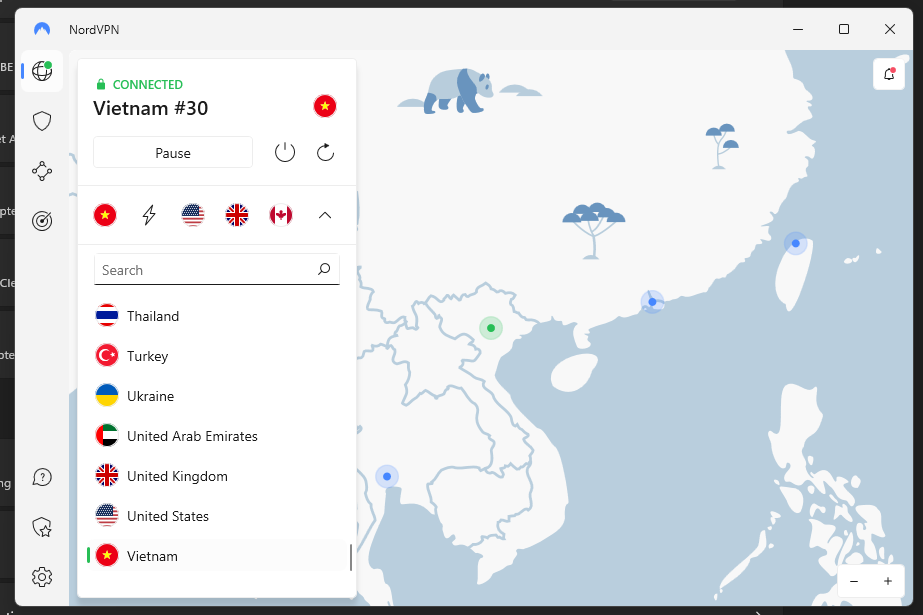Viewport: 923px width, 615px height.
Task: Click the Pause button
Action: pos(173,153)
